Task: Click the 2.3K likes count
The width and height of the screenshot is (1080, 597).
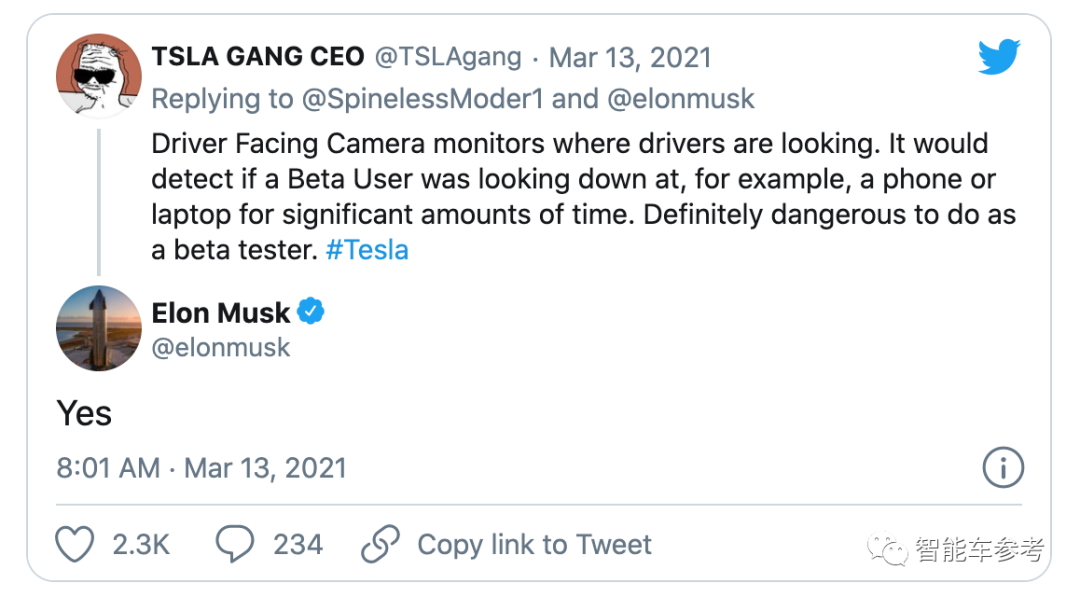Action: (141, 544)
